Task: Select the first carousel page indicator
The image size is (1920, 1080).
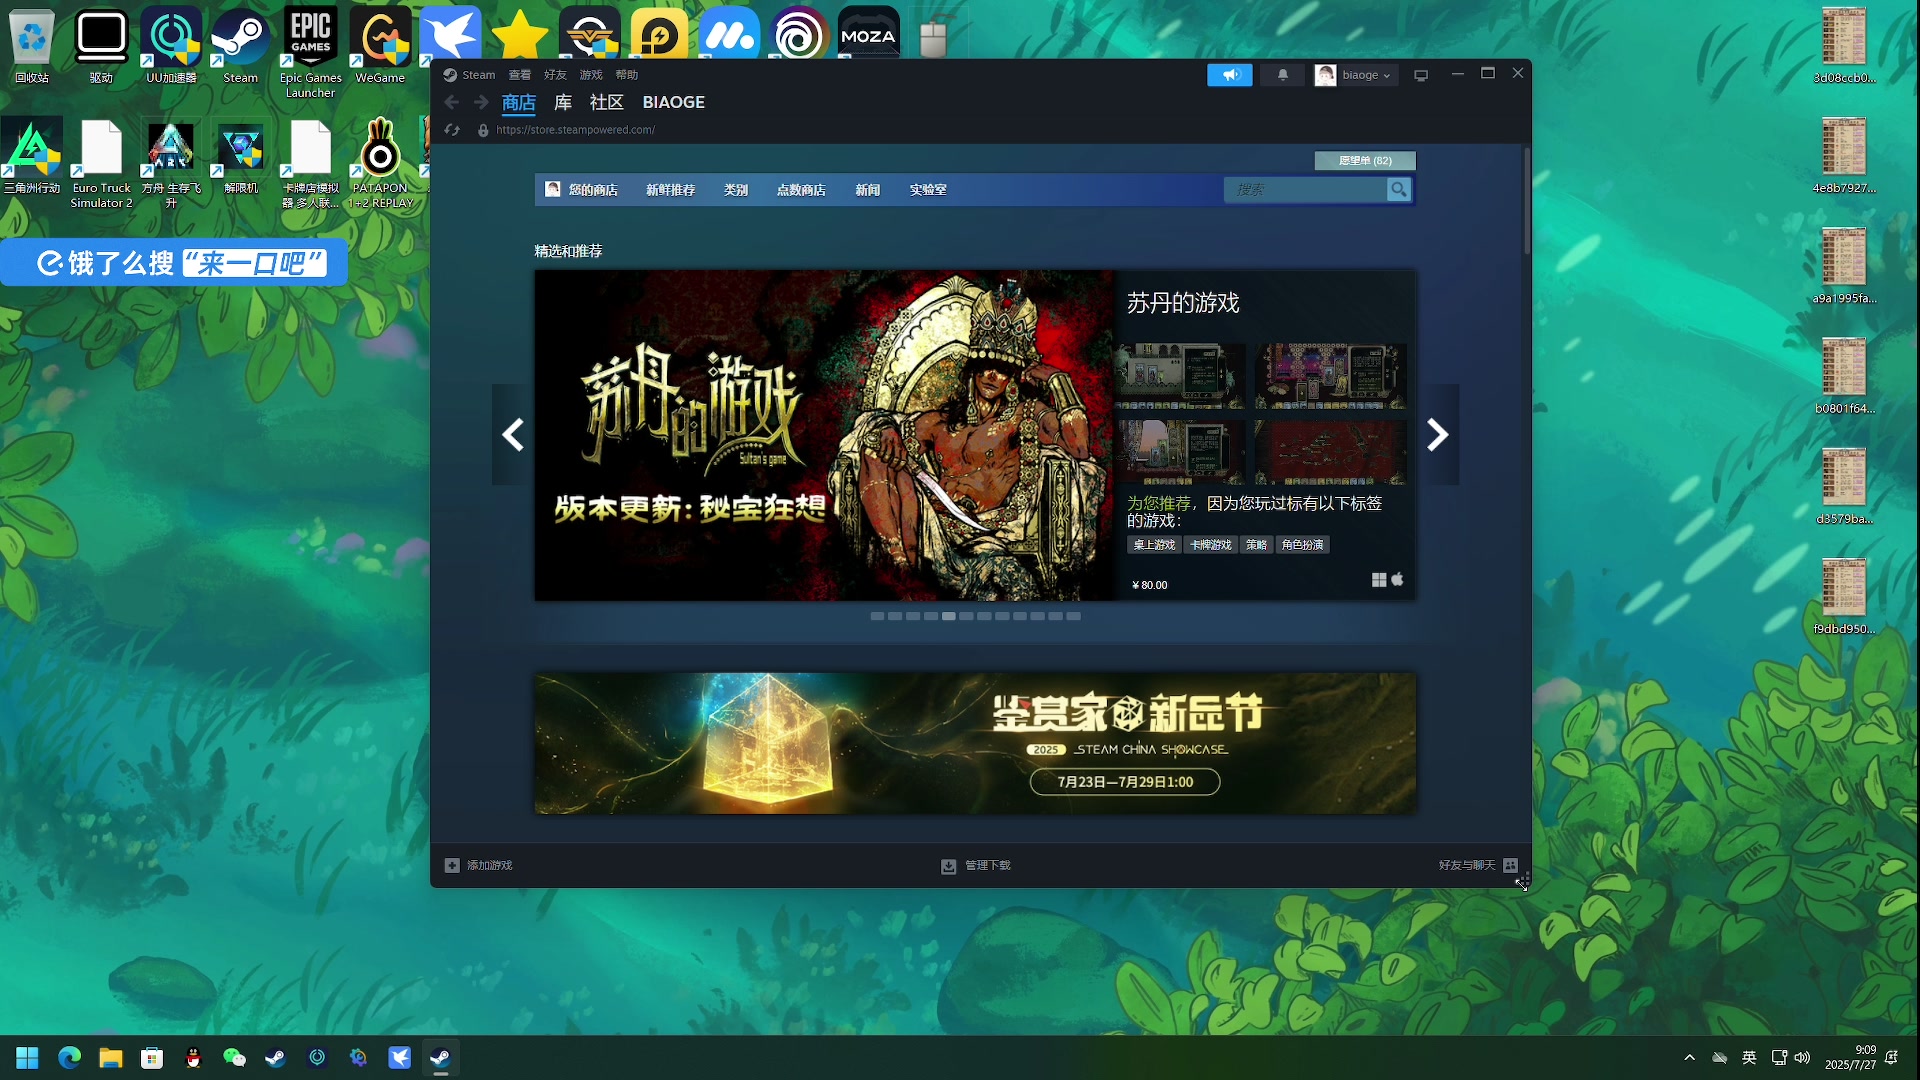Action: tap(877, 617)
